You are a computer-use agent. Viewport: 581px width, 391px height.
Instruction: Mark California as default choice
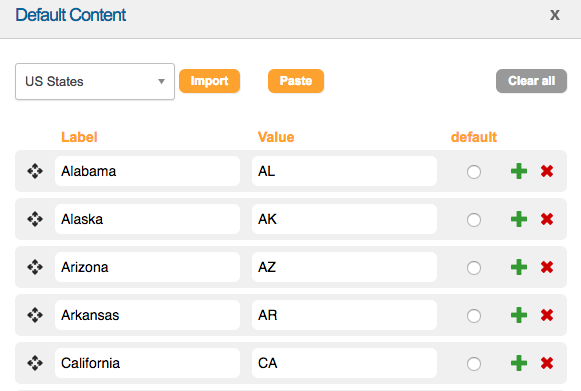(x=474, y=364)
